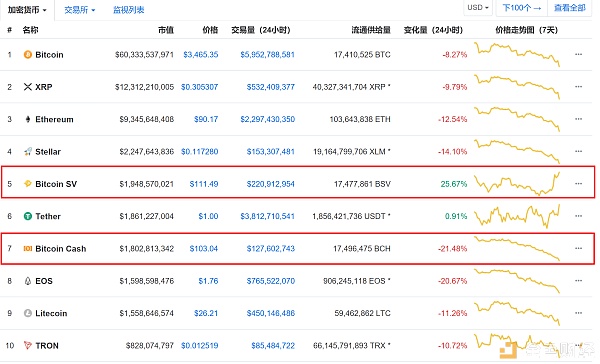Click the TRON red logo icon
The image size is (600, 364).
click(28, 346)
